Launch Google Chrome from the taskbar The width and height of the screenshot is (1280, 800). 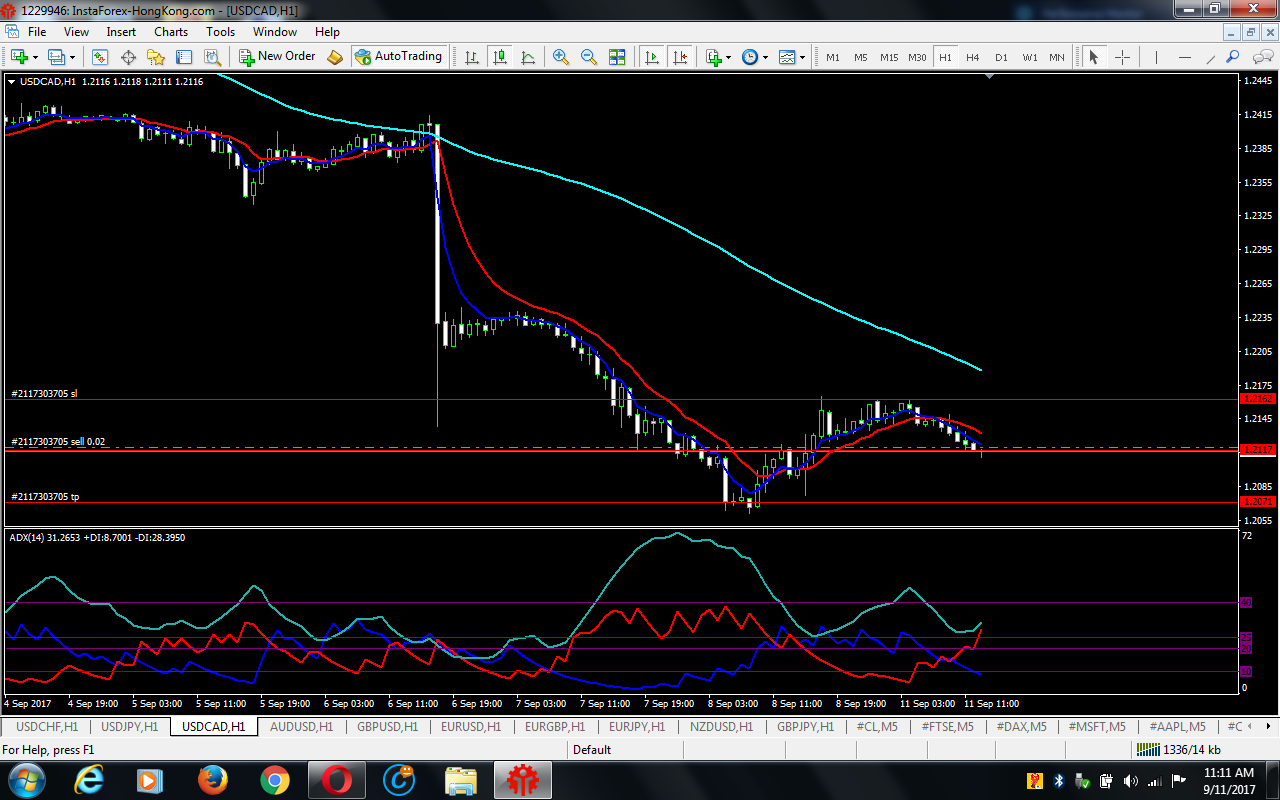click(275, 780)
